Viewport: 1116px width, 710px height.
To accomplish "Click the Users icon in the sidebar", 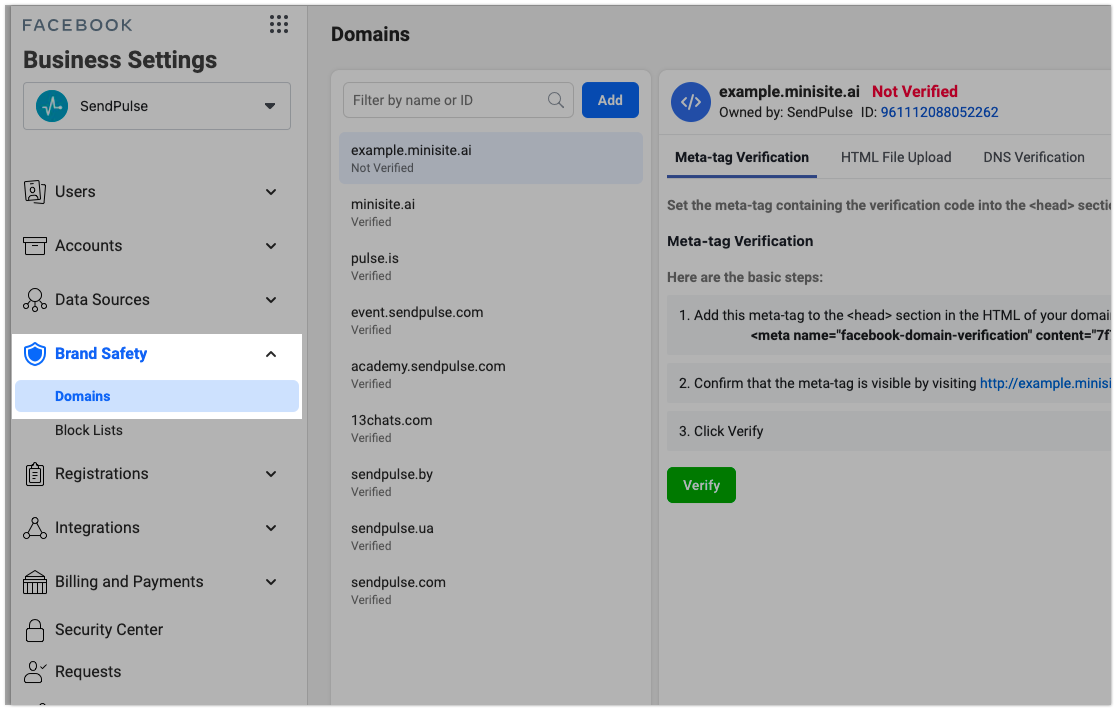I will 35,192.
